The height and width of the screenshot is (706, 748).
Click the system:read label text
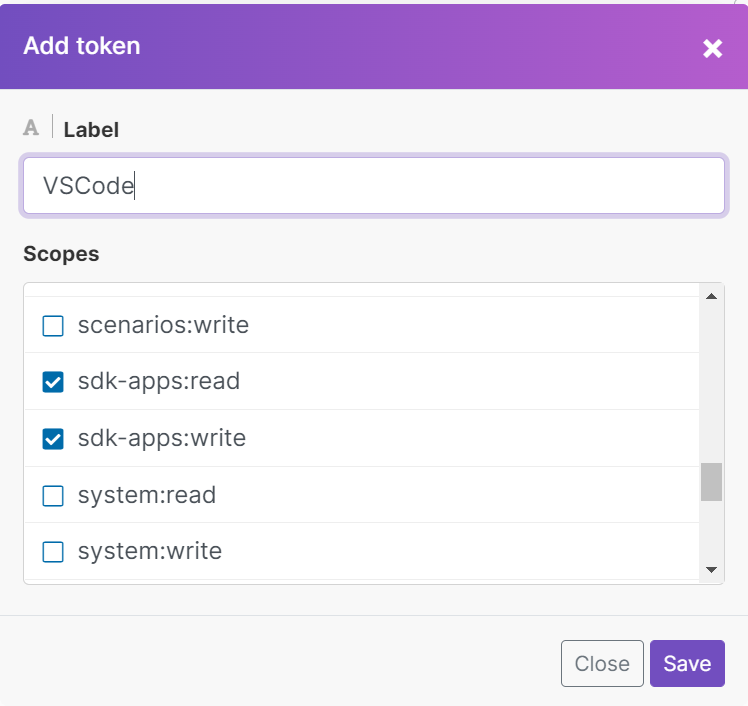pyautogui.click(x=147, y=495)
